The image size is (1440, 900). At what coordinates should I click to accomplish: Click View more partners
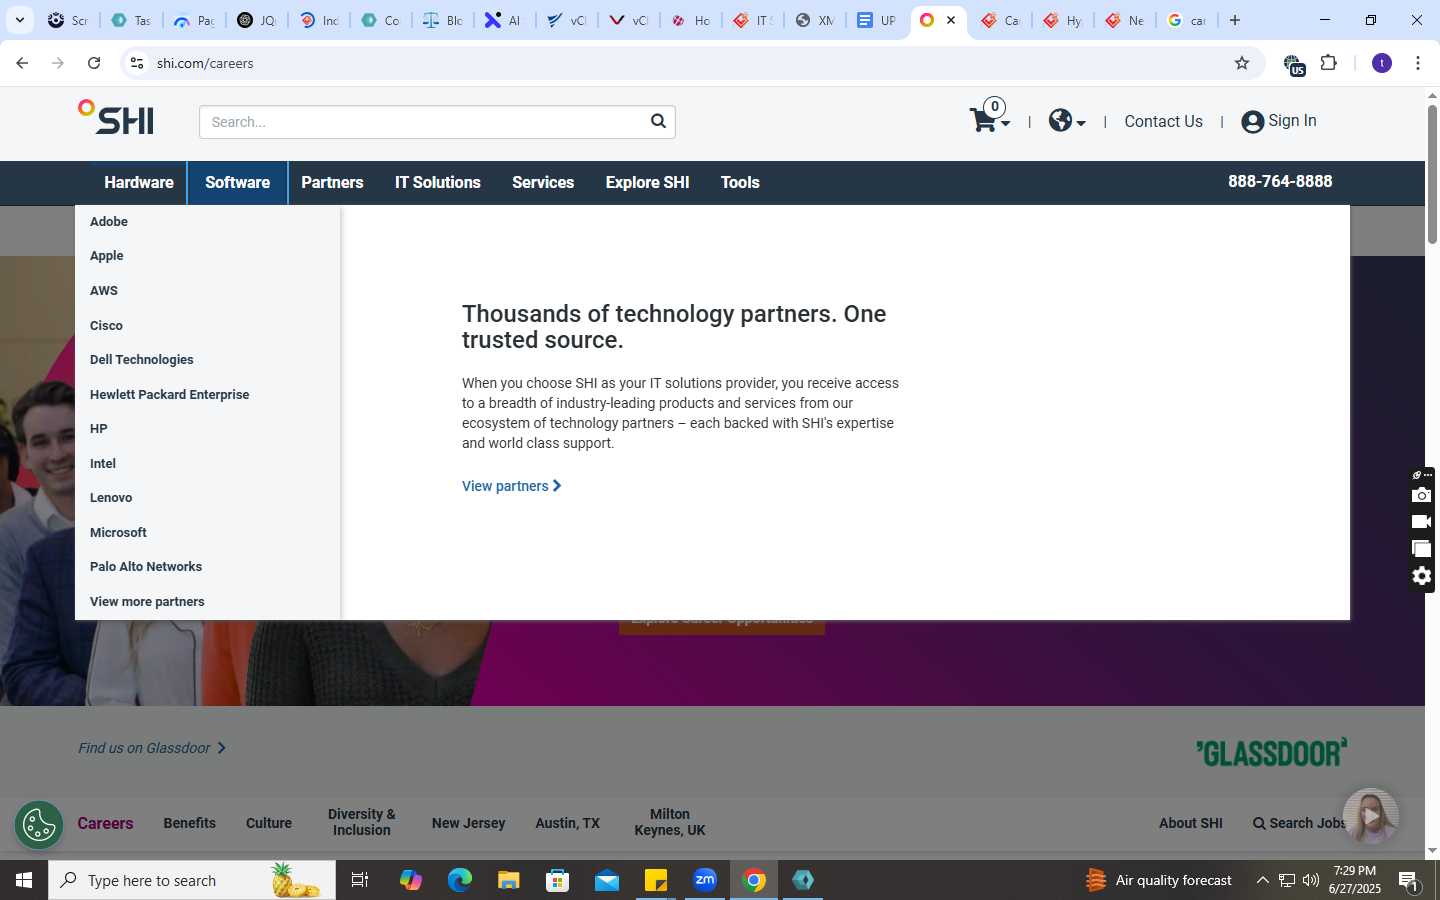pyautogui.click(x=147, y=601)
